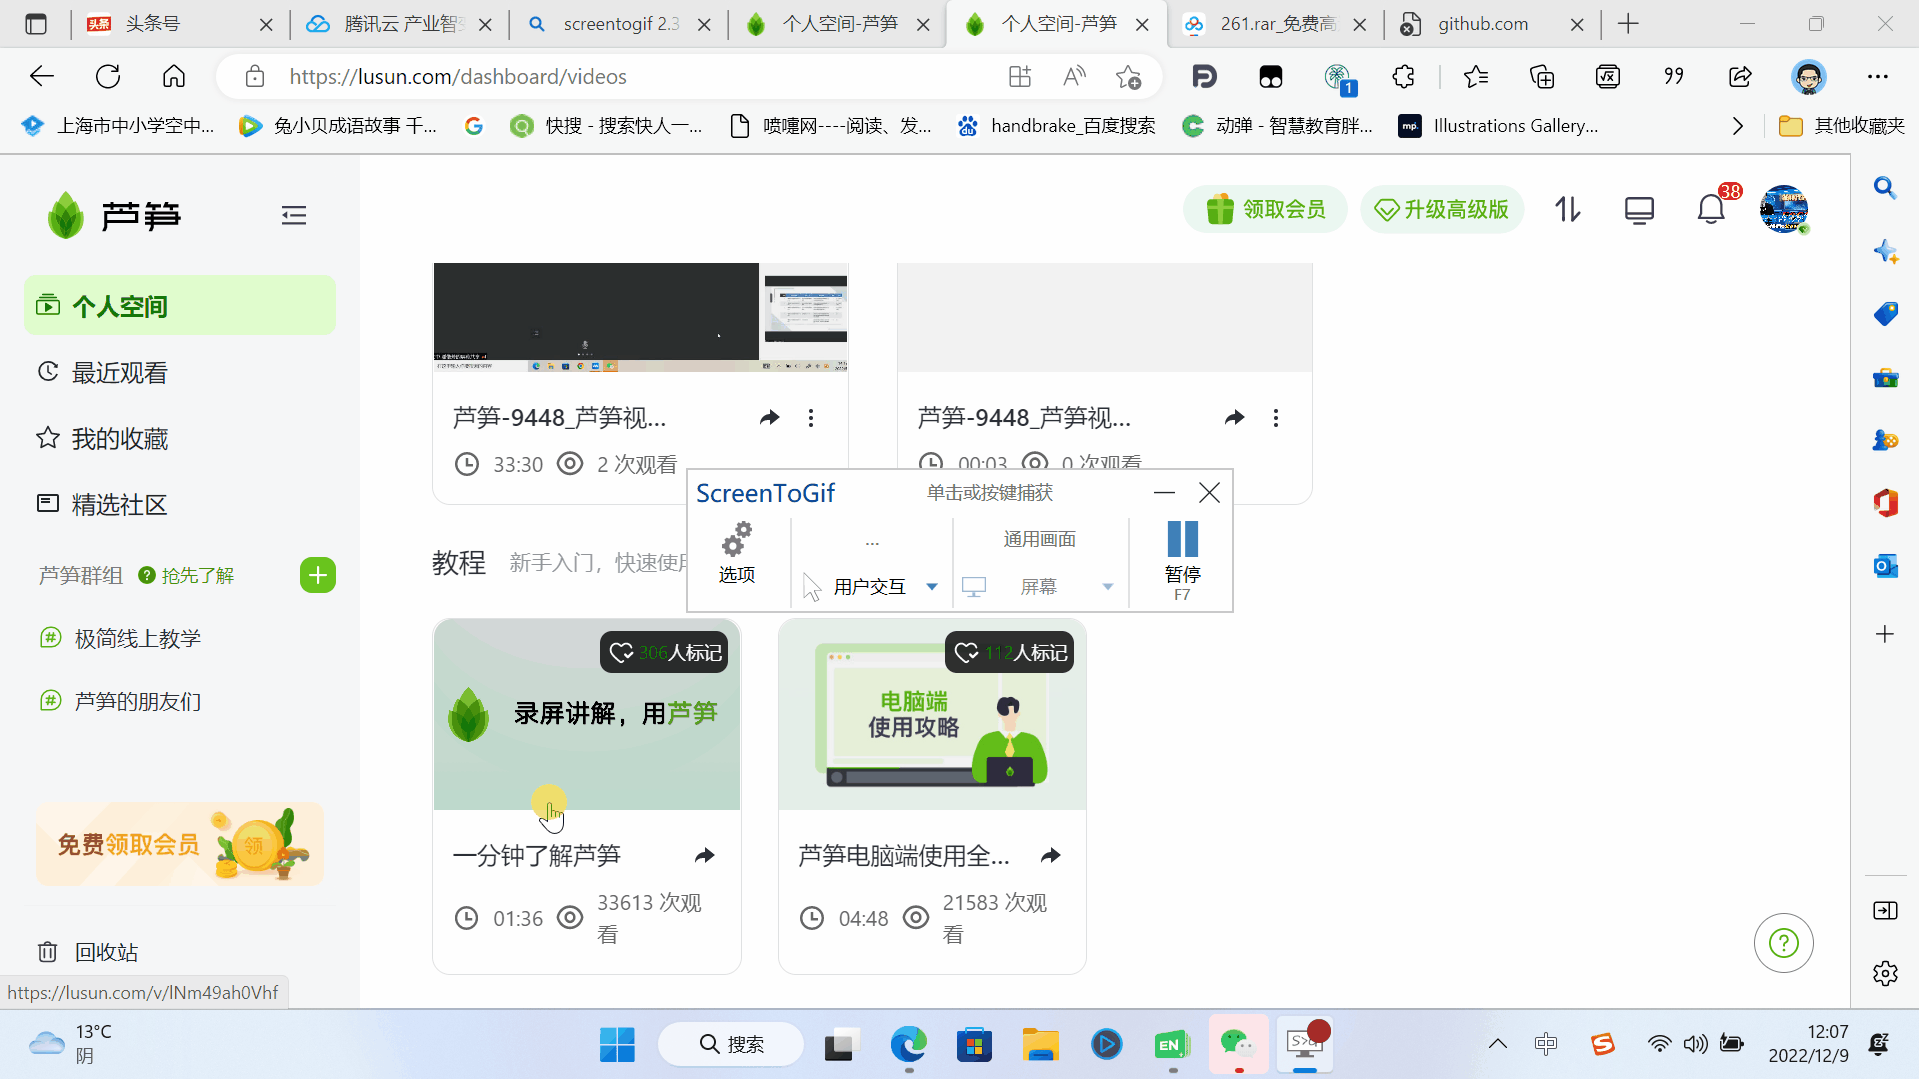Expand the bookmarks overflow chevron
The height and width of the screenshot is (1079, 1919).
pyautogui.click(x=1737, y=125)
